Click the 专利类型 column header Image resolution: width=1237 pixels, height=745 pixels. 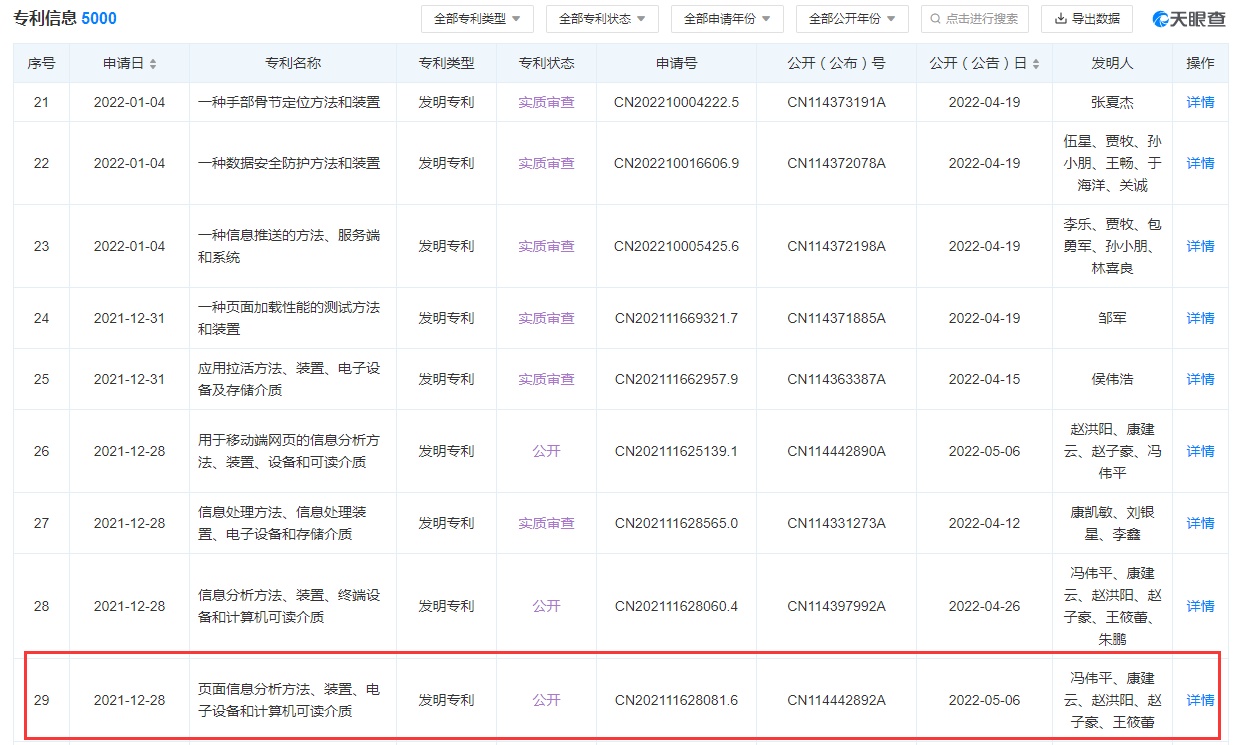446,63
